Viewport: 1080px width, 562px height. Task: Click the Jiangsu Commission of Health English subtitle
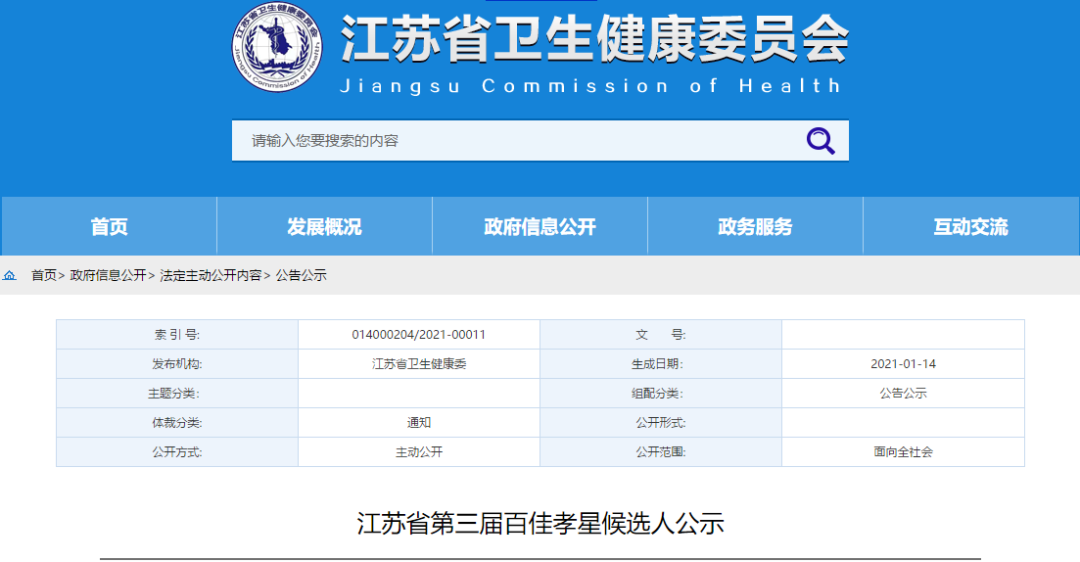point(590,86)
